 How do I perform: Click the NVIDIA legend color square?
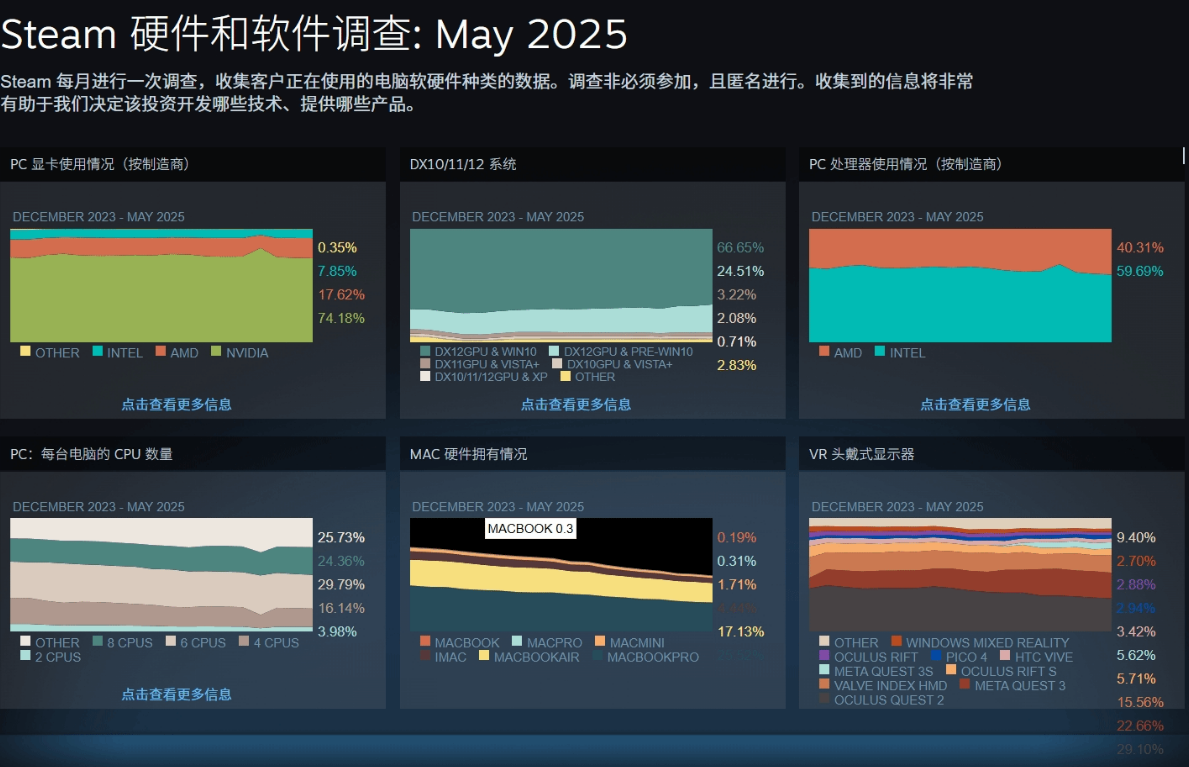click(x=216, y=351)
